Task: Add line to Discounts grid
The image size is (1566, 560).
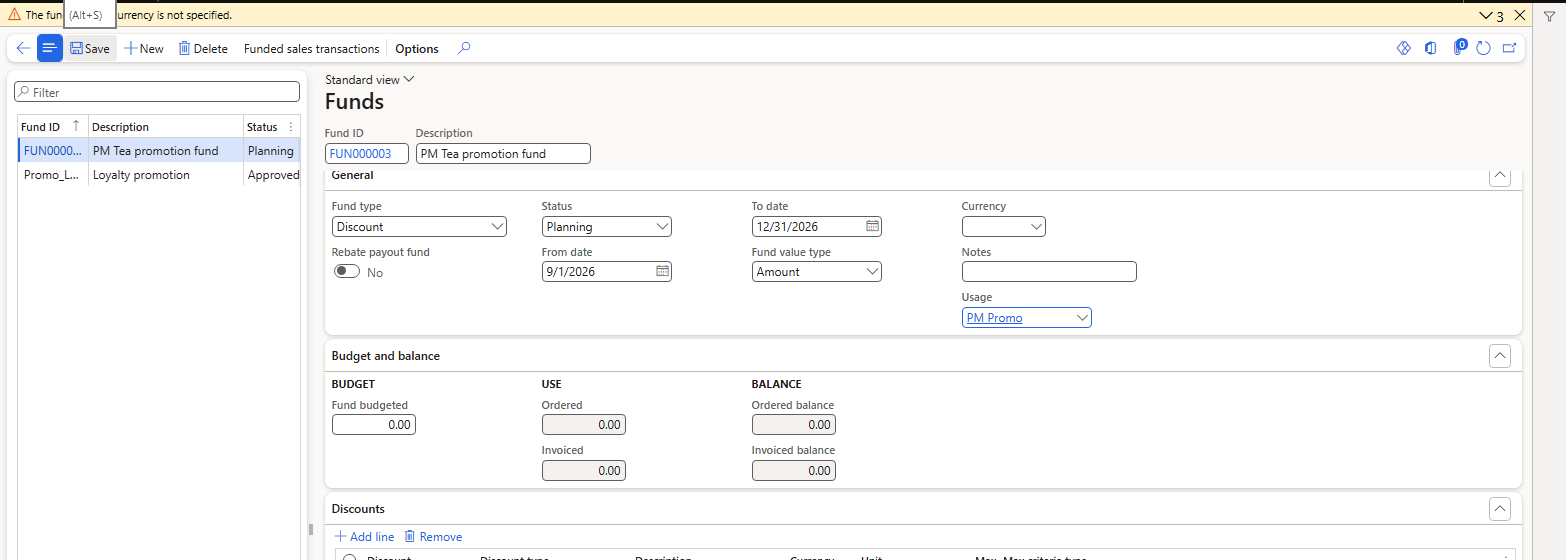Action: [364, 537]
